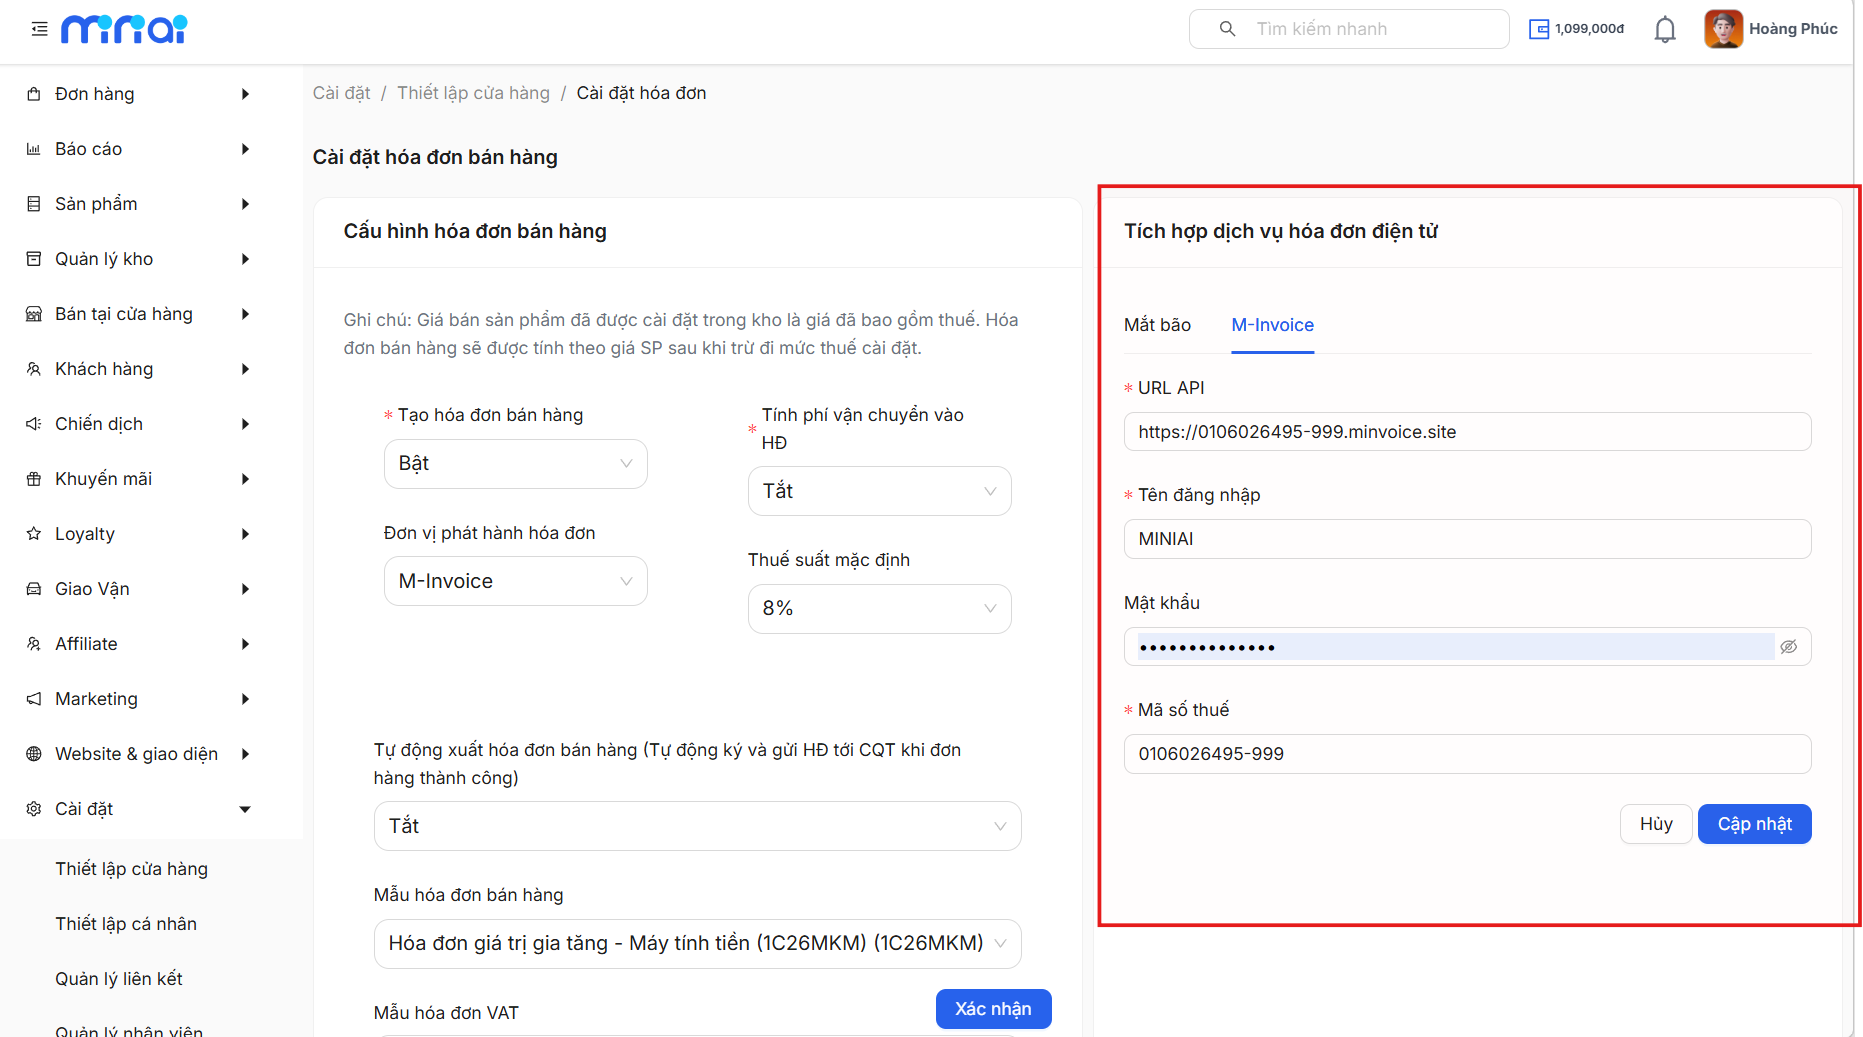Expand the Báo cáo menu arrow
The height and width of the screenshot is (1037, 1863).
coord(245,149)
